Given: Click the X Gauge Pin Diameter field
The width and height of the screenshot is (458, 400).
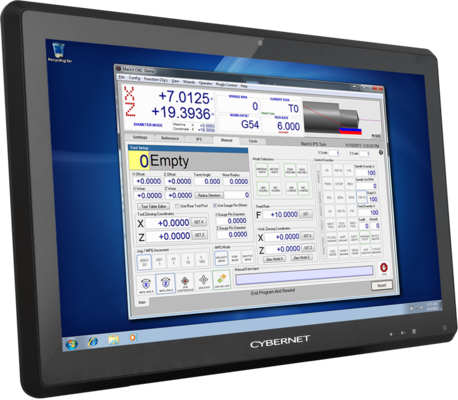Looking at the screenshot, I should click(232, 221).
